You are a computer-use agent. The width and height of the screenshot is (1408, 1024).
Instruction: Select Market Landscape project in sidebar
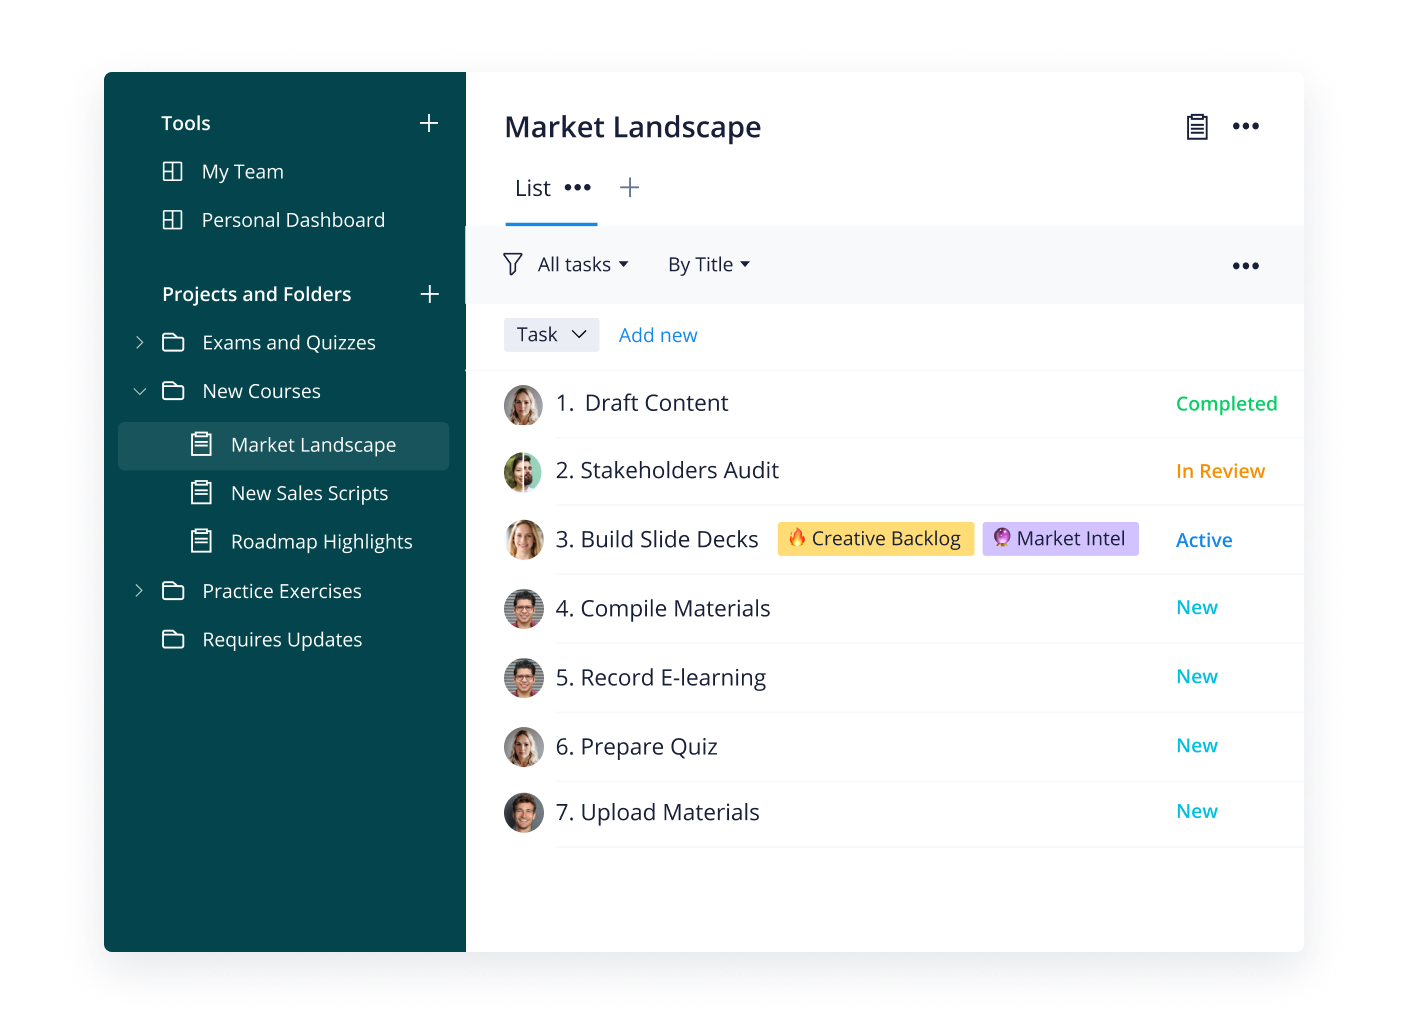283,446
